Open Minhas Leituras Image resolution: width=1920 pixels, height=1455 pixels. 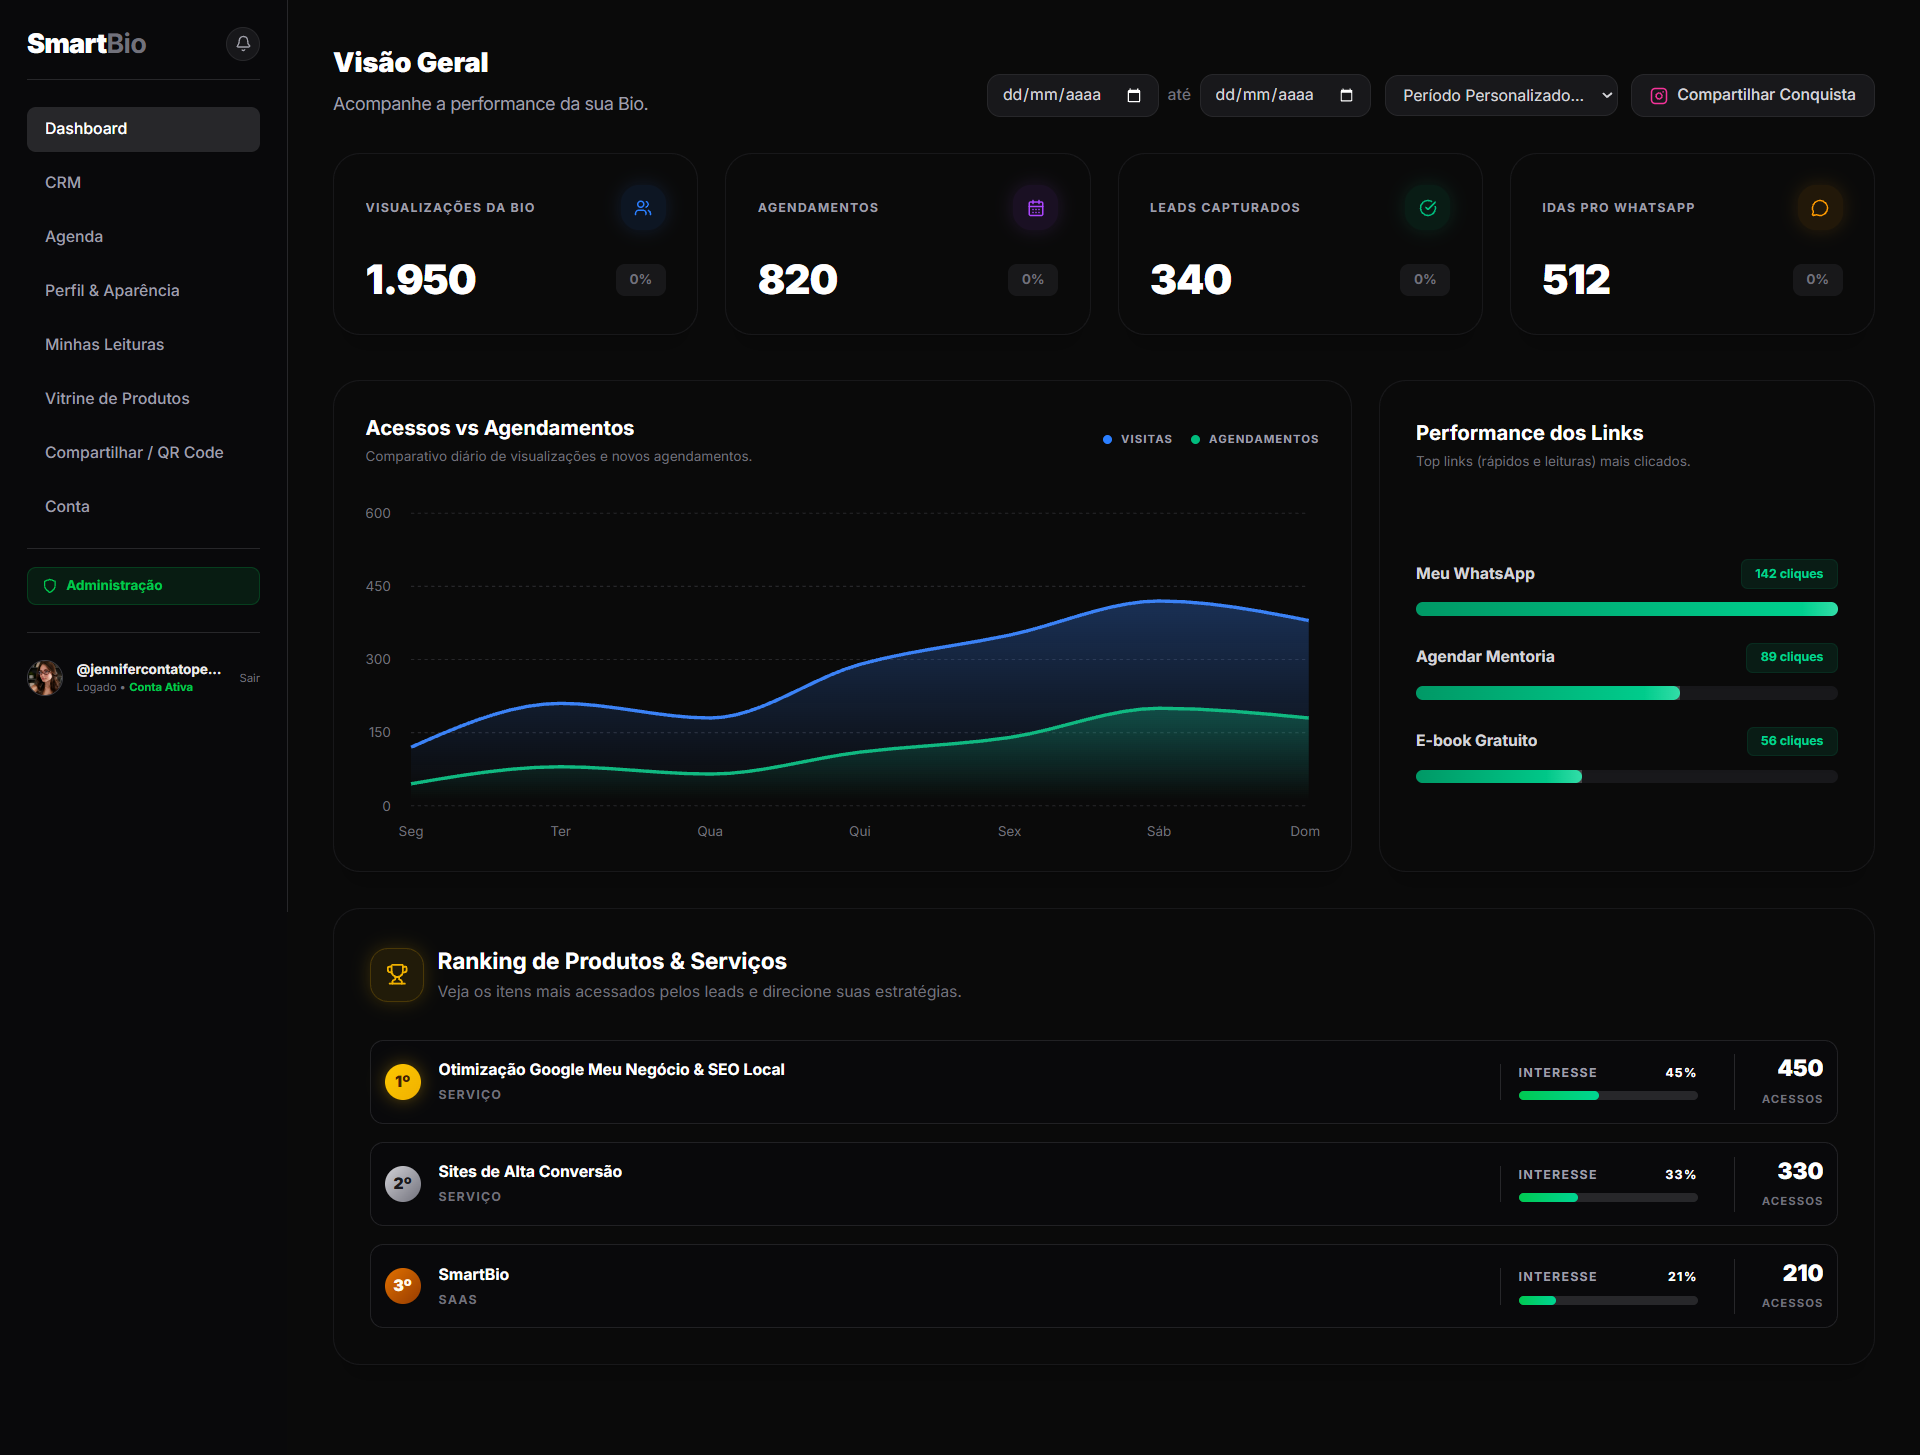pos(143,345)
